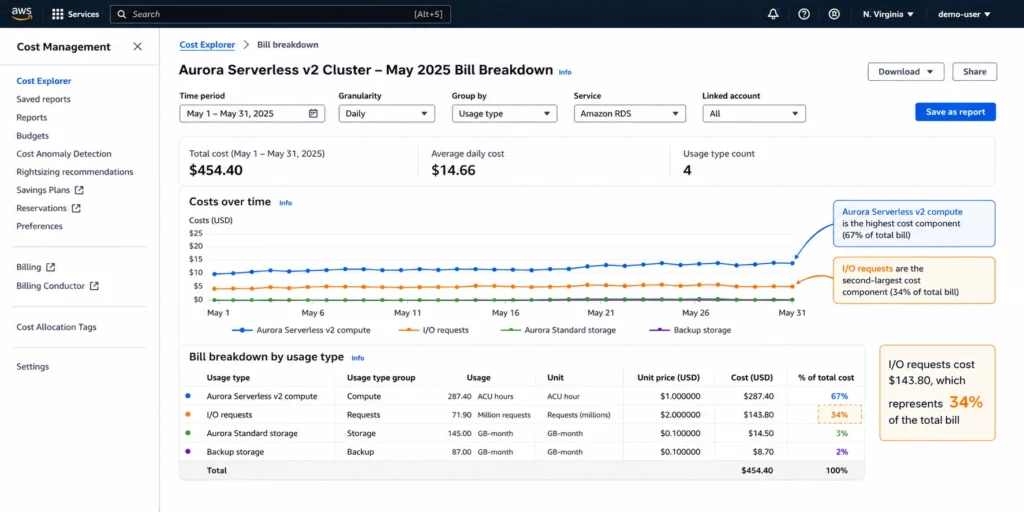This screenshot has width=1024, height=512.
Task: Open the Service Amazon RDS dropdown
Action: (630, 114)
